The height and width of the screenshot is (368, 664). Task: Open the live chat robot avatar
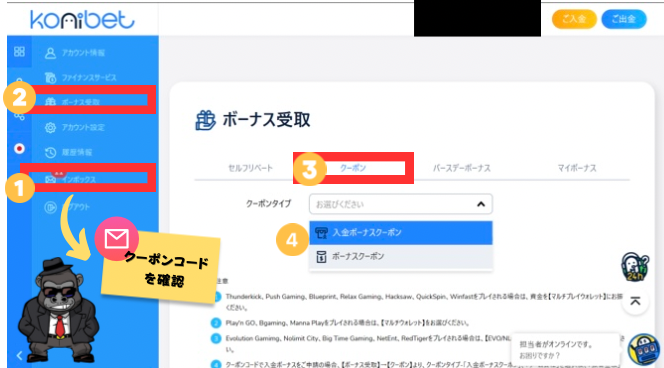click(643, 350)
